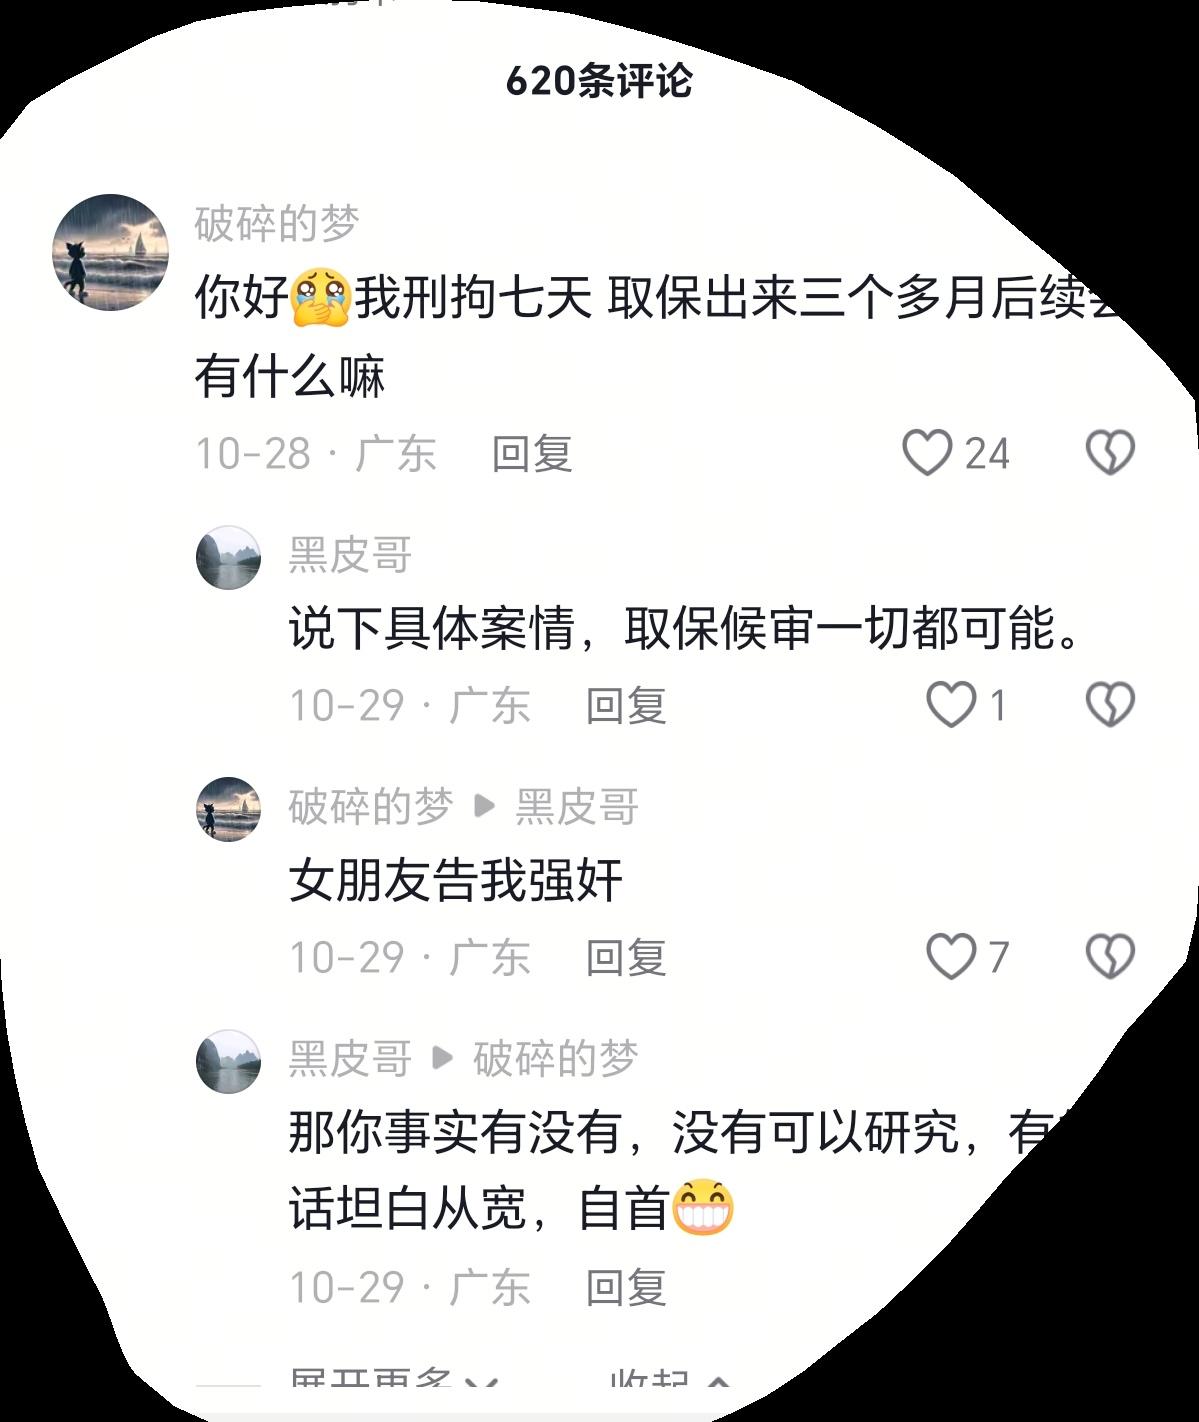Tap 黑皮哥 avatar on the last reply
Viewport: 1199px width, 1422px height.
pos(228,1061)
